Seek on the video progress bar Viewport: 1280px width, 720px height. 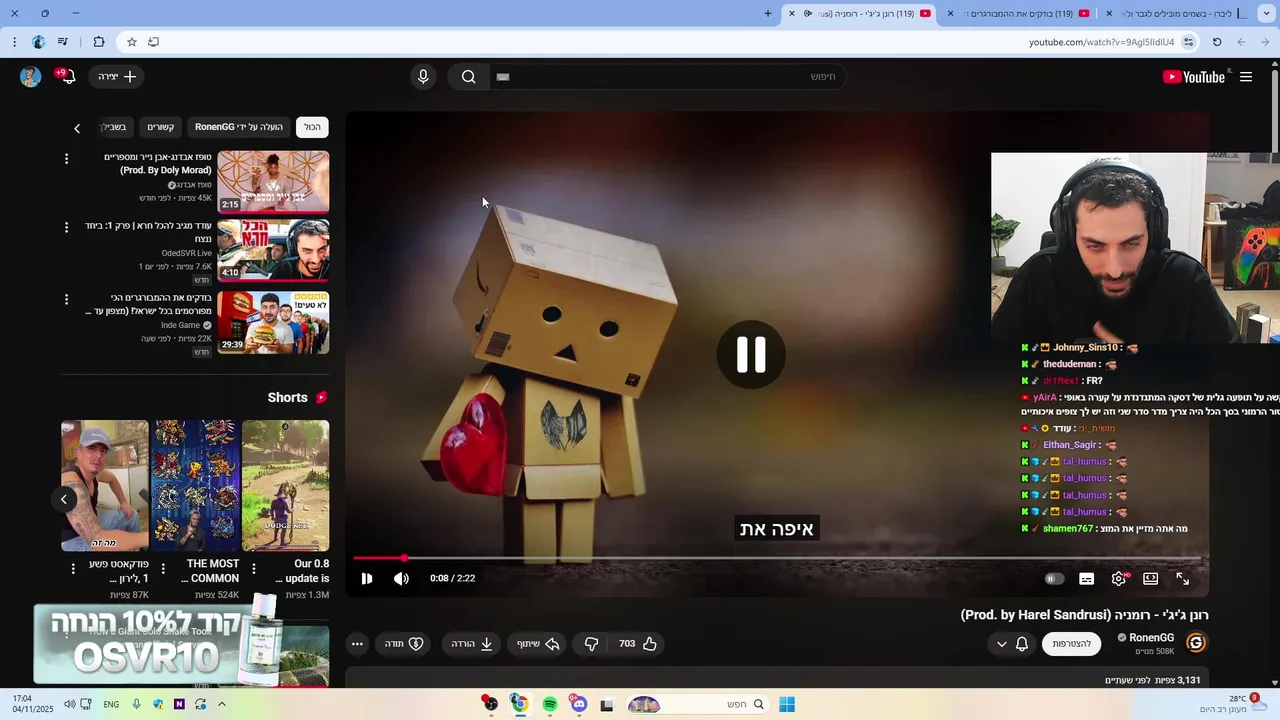pyautogui.click(x=777, y=558)
